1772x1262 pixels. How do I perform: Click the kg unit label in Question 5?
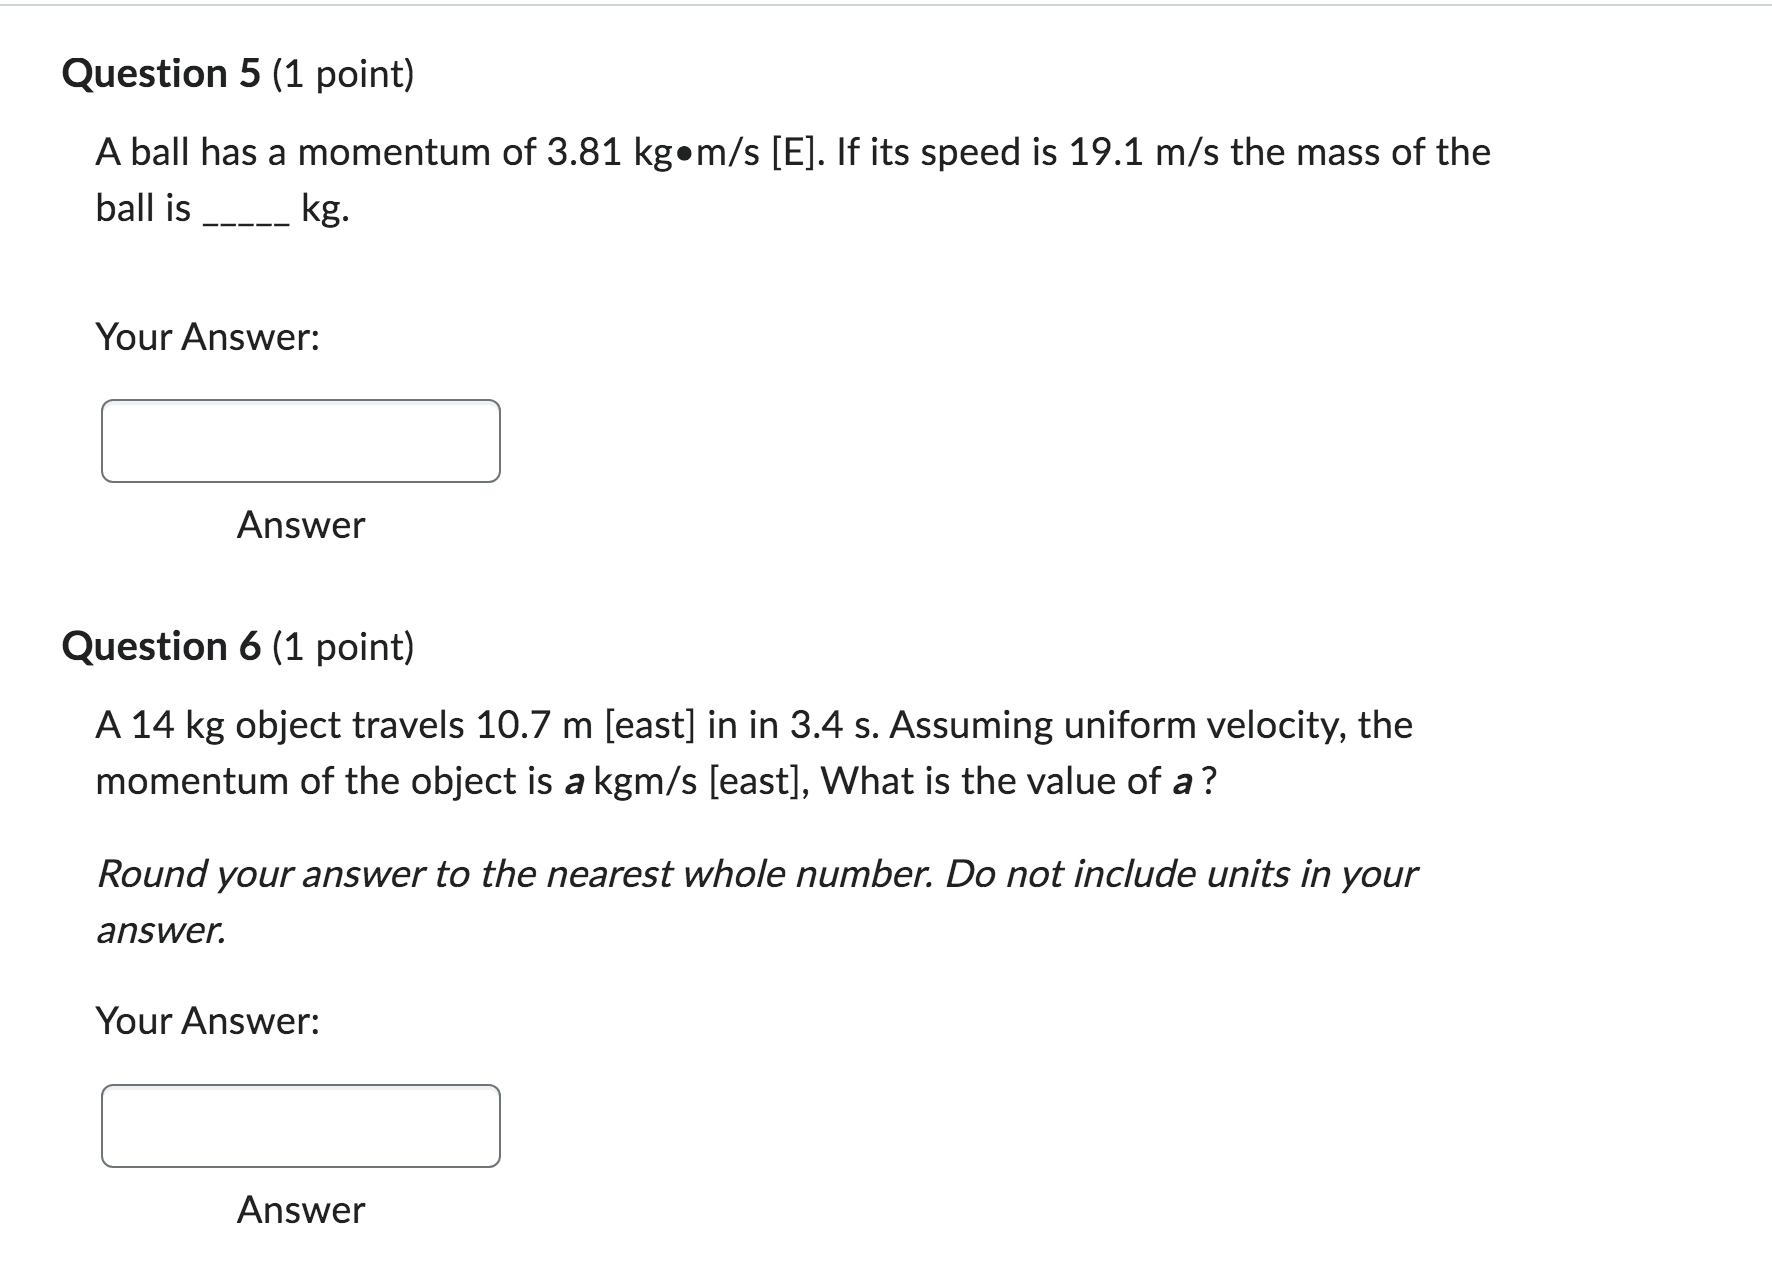[x=322, y=209]
